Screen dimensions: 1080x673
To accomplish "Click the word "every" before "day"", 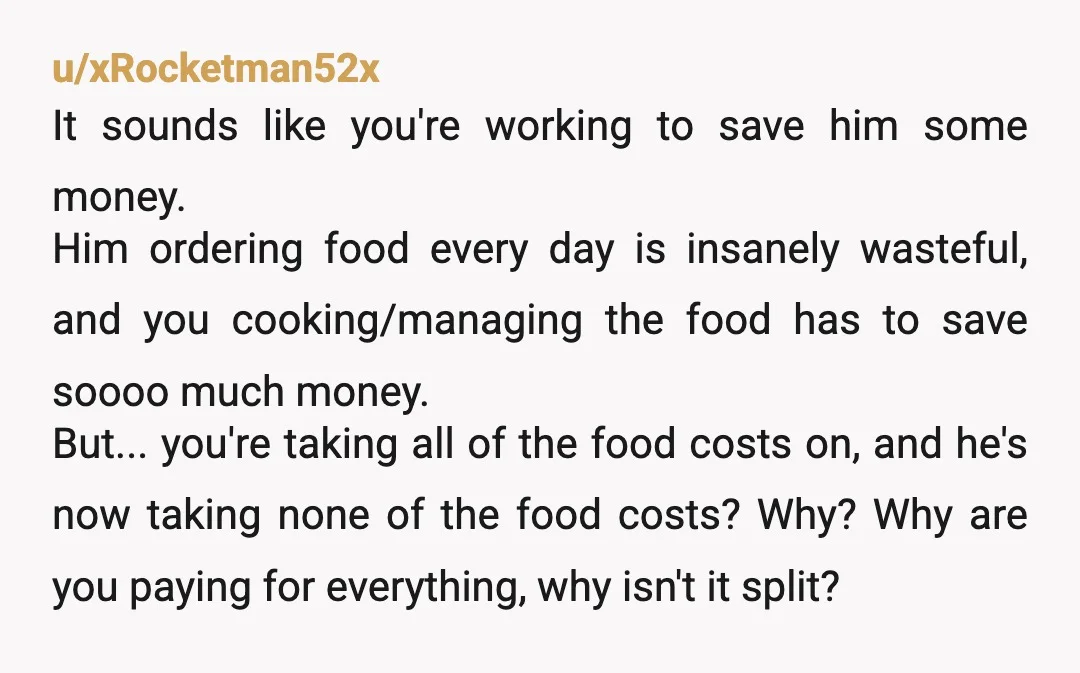I will click(479, 250).
